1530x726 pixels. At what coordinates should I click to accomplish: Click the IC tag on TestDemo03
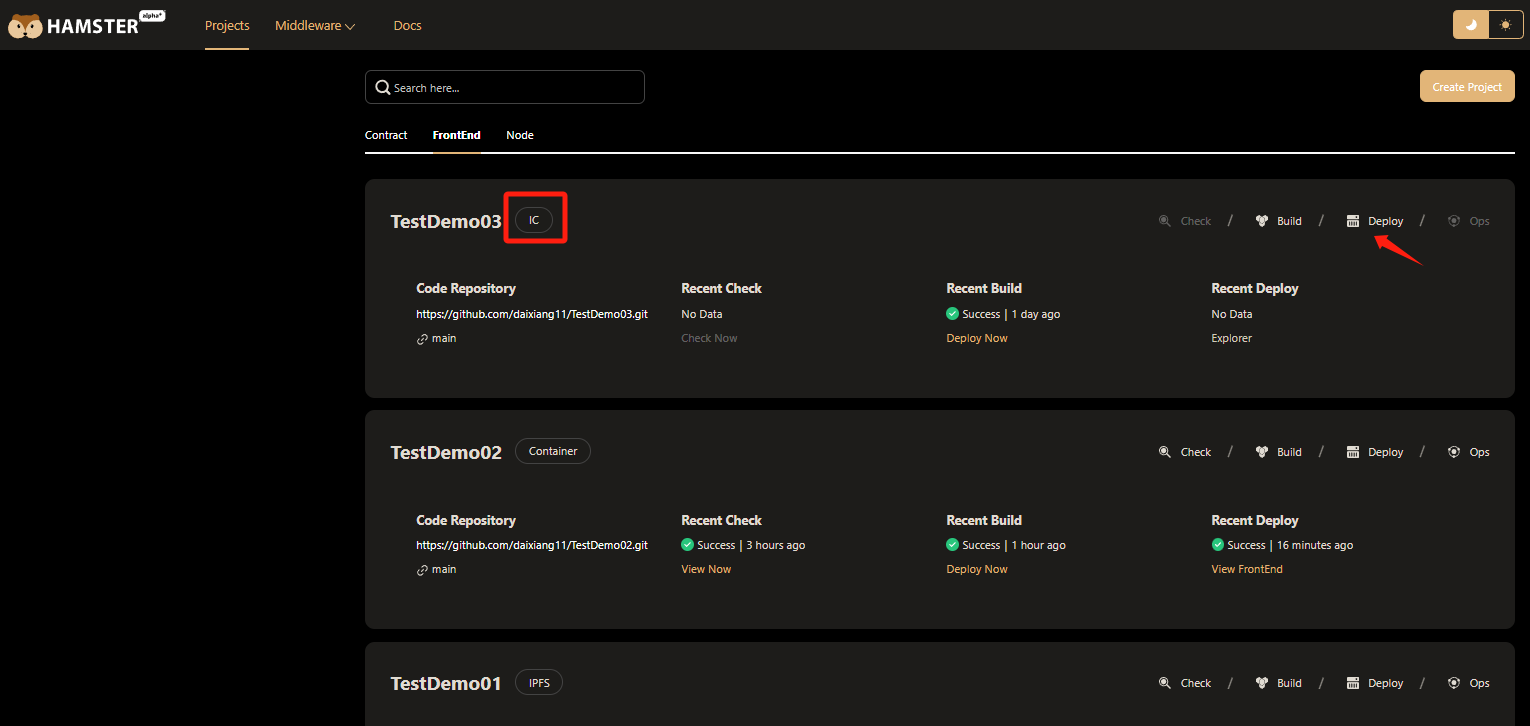point(534,220)
